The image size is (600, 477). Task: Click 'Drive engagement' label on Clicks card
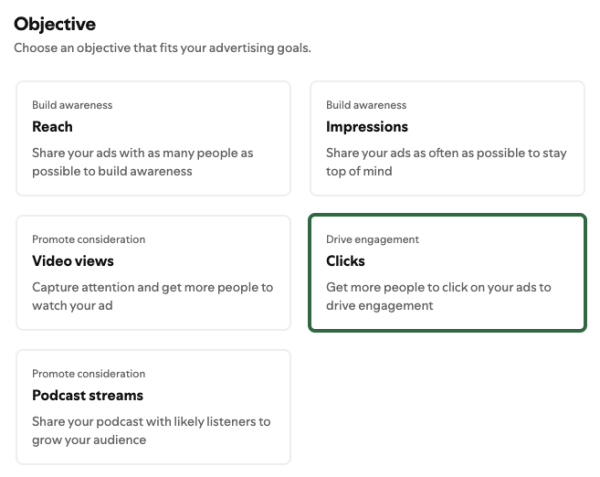click(372, 239)
